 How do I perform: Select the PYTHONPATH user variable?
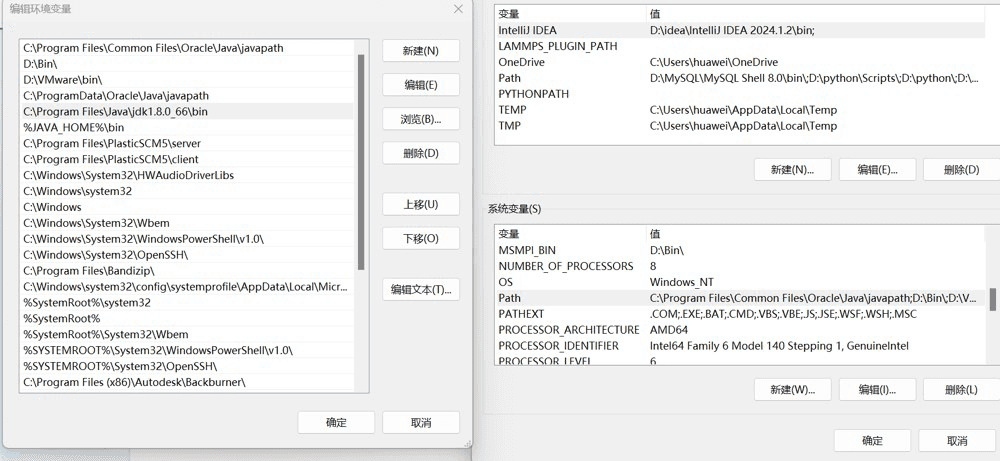click(x=740, y=94)
